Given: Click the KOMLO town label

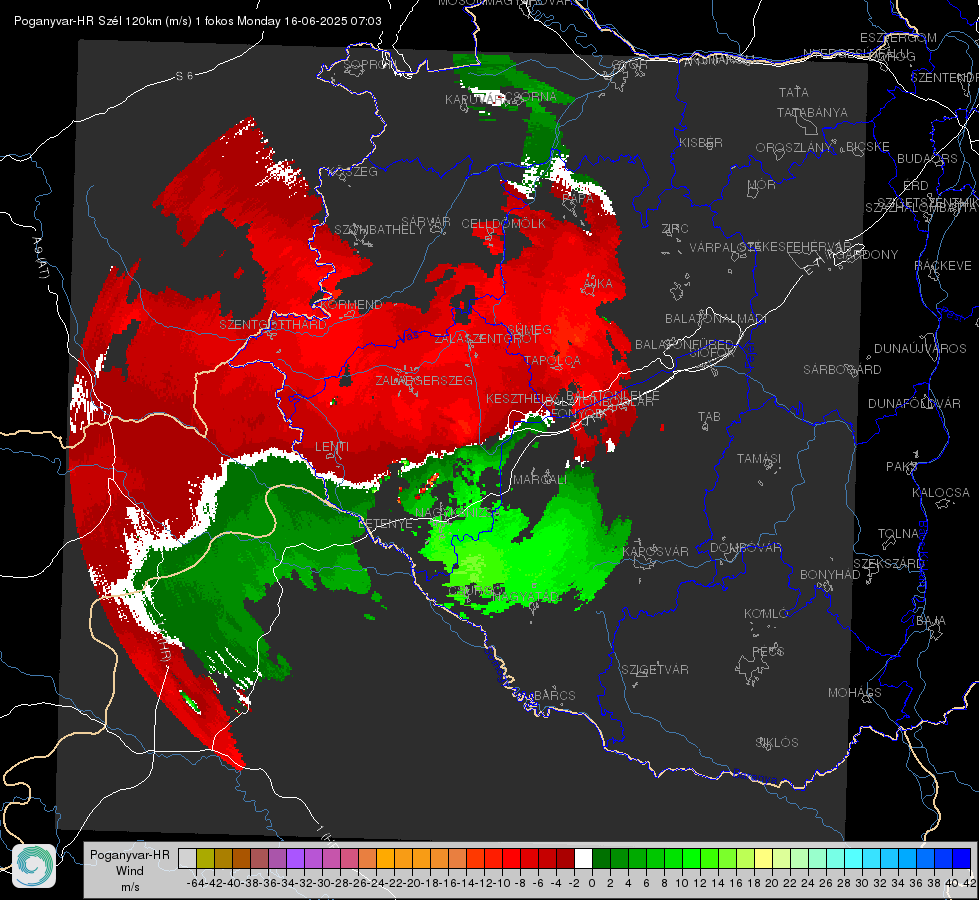Looking at the screenshot, I should 766,614.
